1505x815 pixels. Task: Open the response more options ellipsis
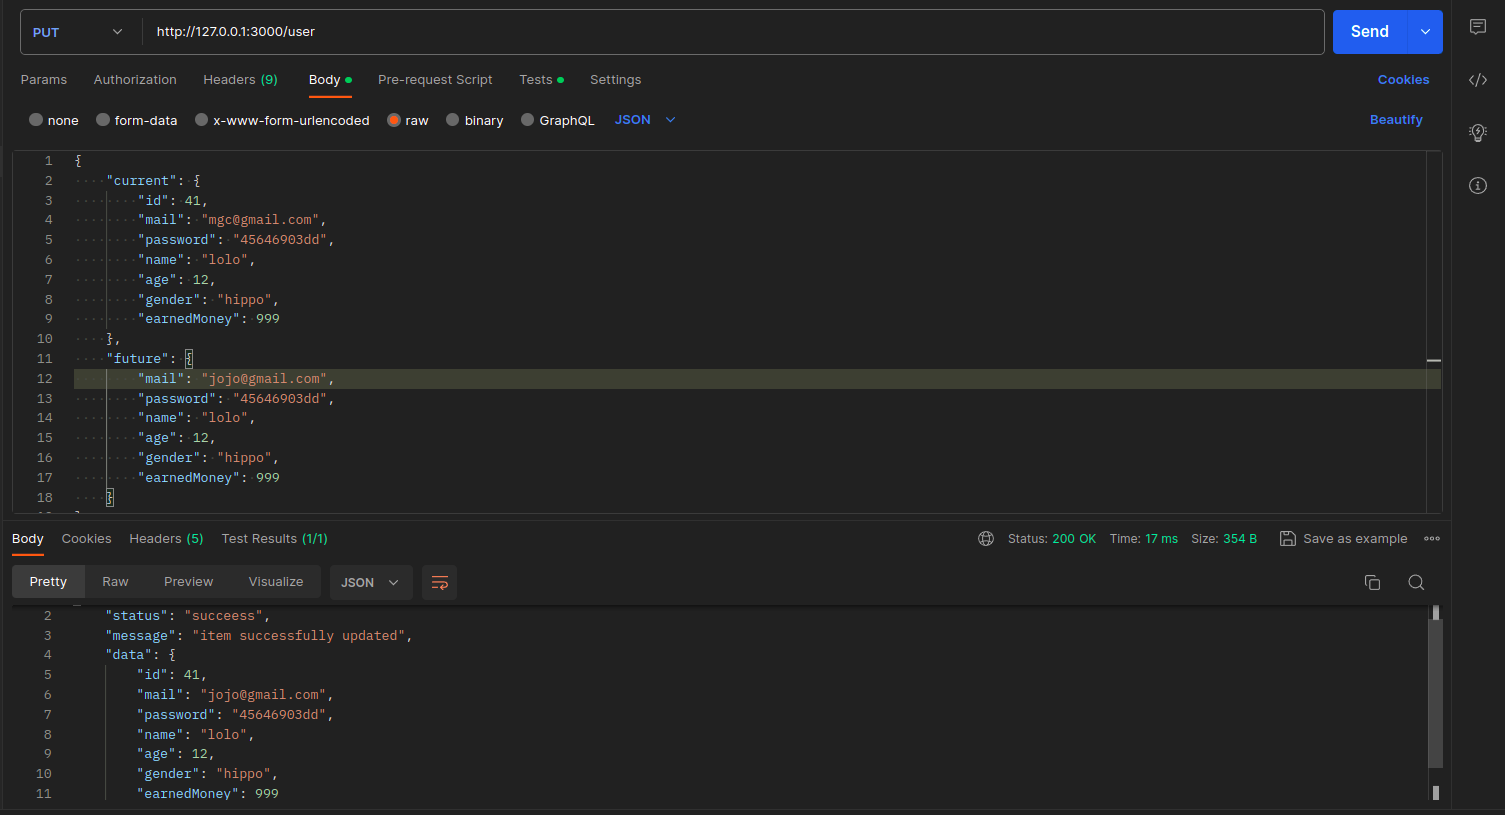tap(1432, 539)
